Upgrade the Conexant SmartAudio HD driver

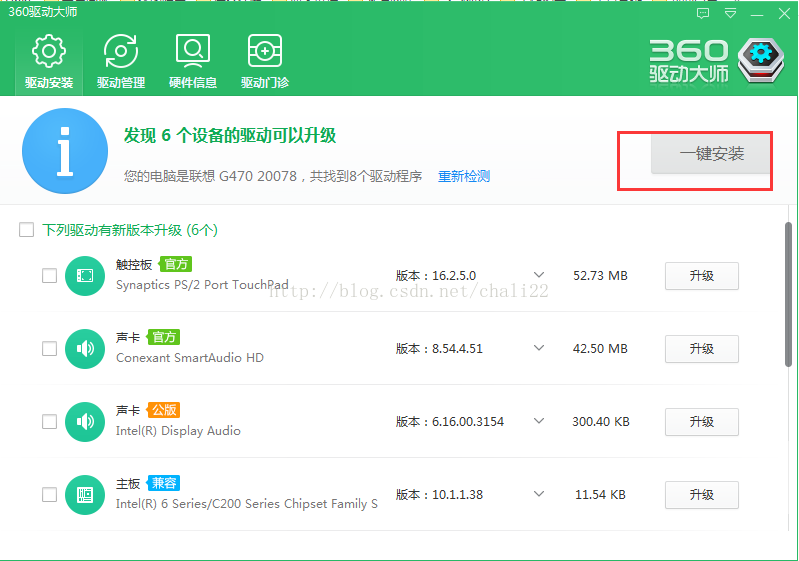(x=702, y=349)
